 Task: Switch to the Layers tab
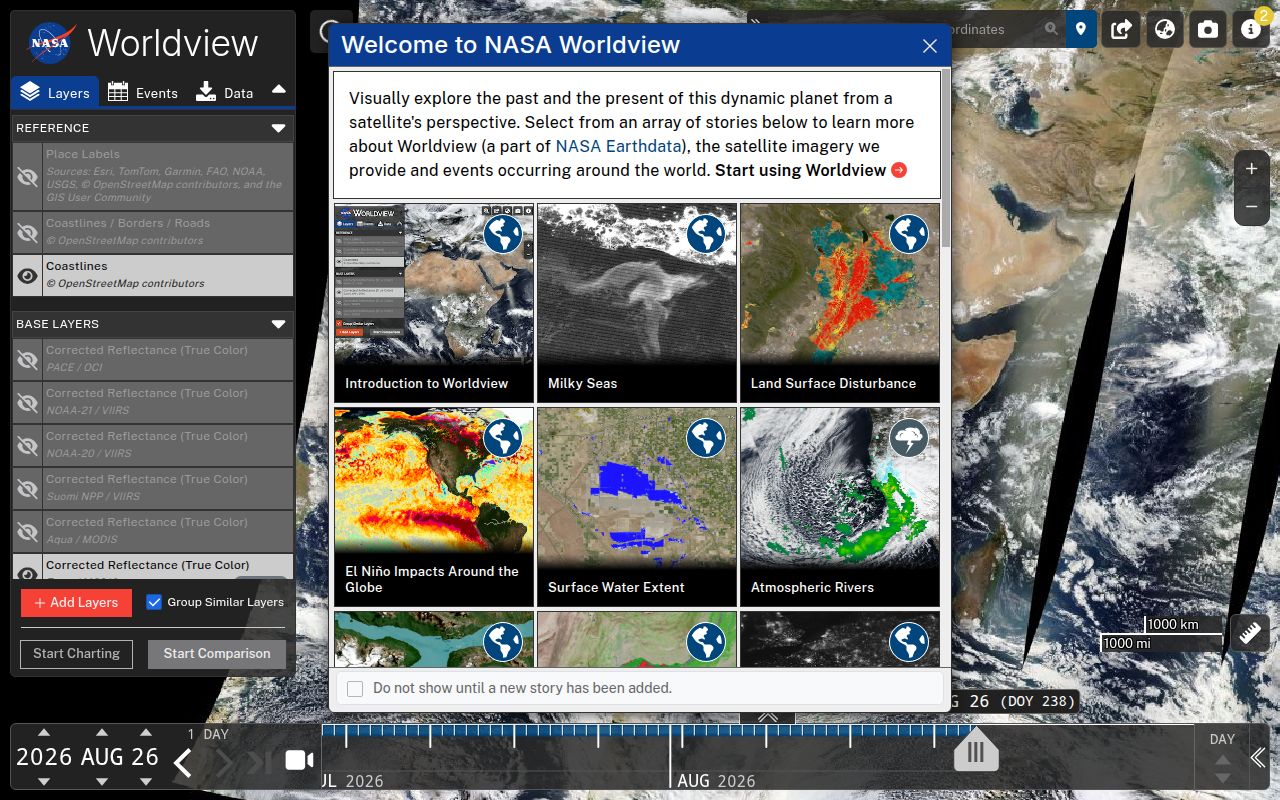click(x=55, y=92)
